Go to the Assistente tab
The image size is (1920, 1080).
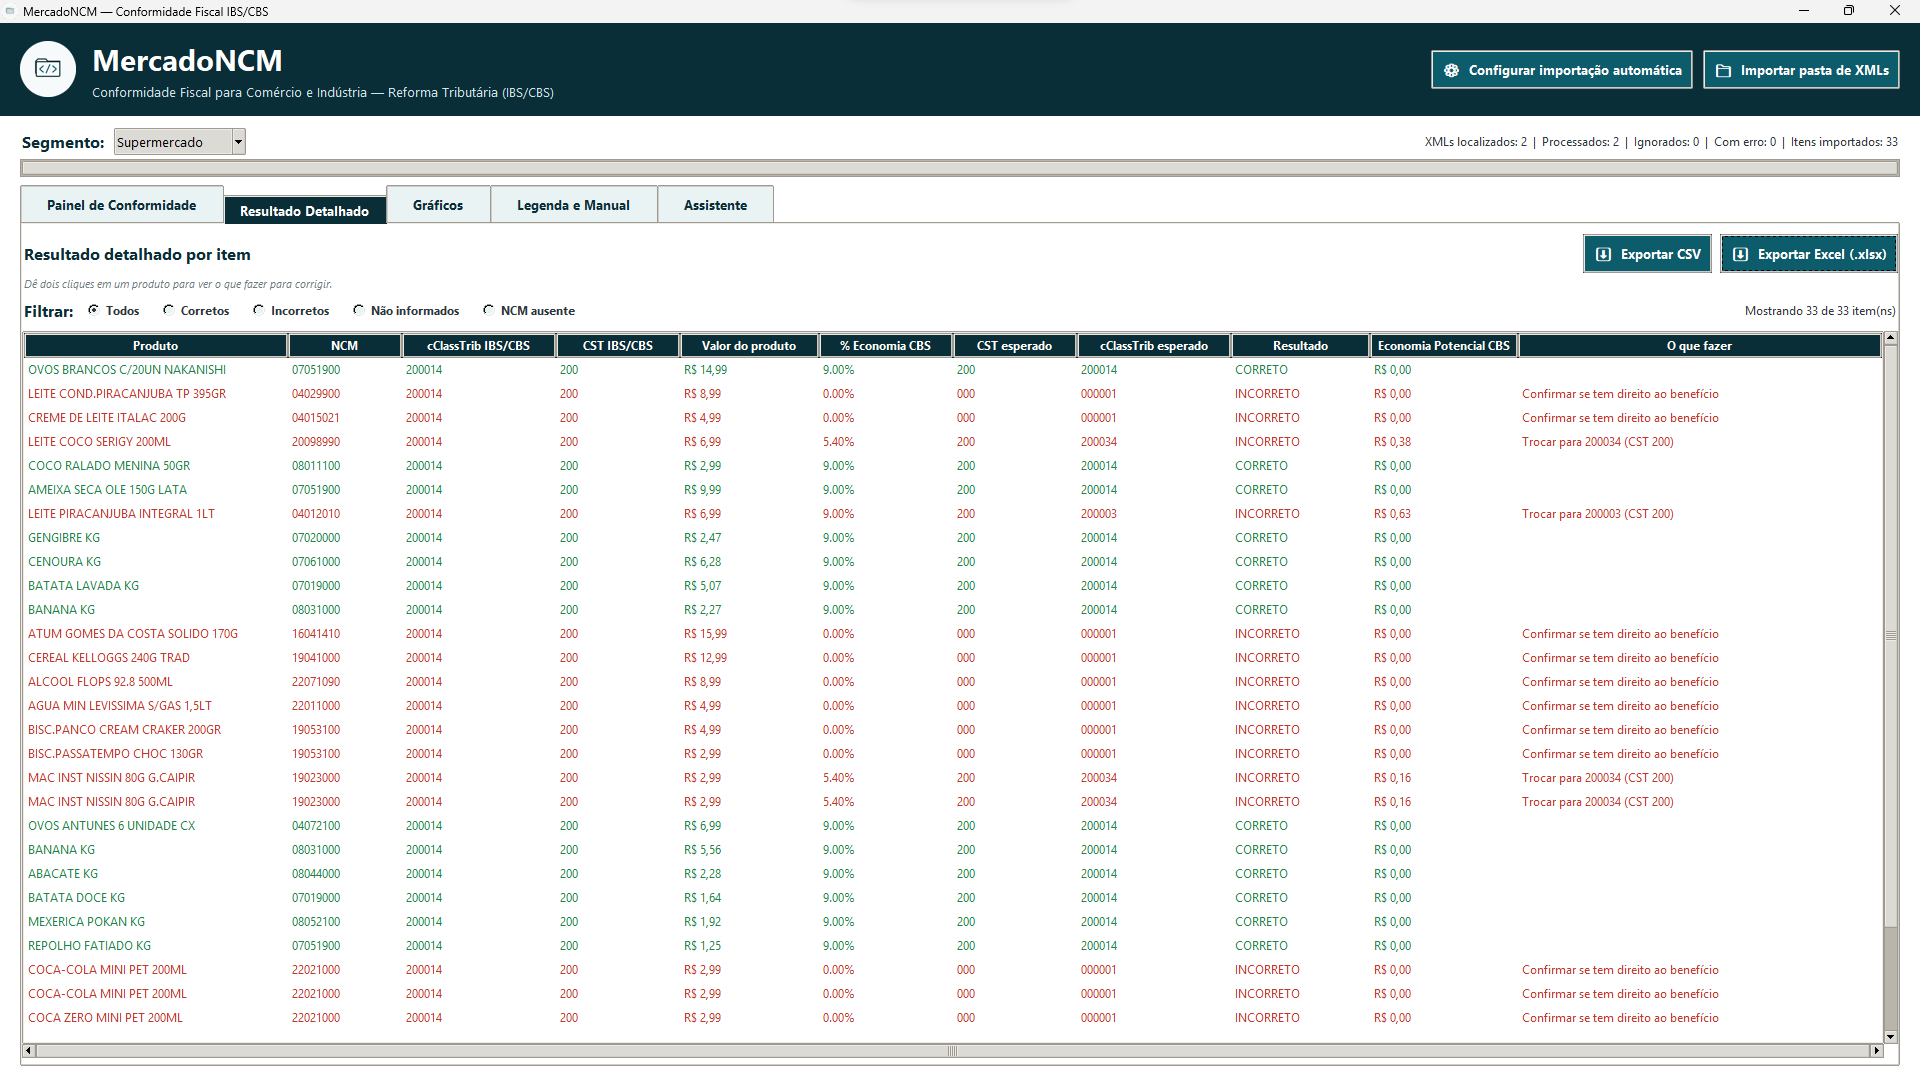pyautogui.click(x=715, y=205)
